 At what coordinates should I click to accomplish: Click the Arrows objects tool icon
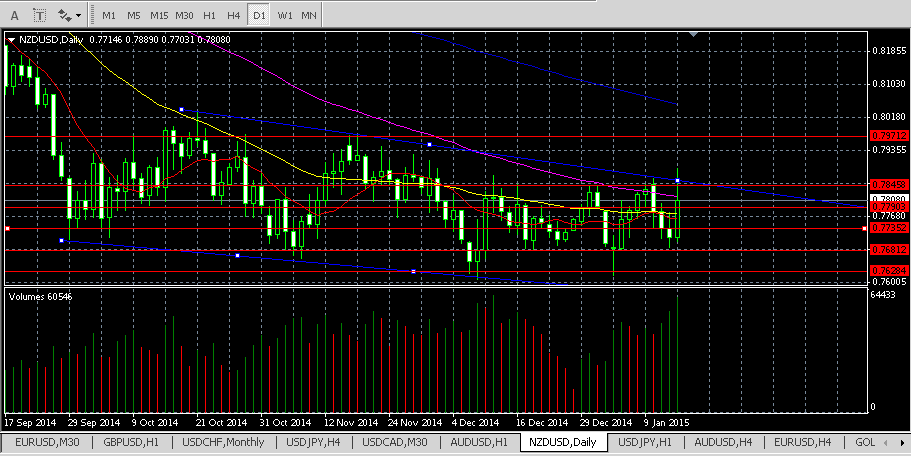click(x=64, y=15)
